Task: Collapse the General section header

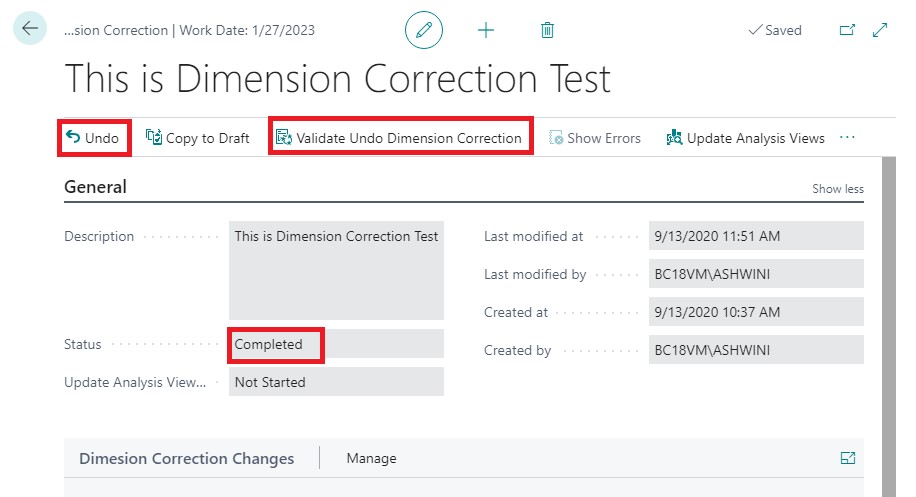Action: pyautogui.click(x=96, y=187)
